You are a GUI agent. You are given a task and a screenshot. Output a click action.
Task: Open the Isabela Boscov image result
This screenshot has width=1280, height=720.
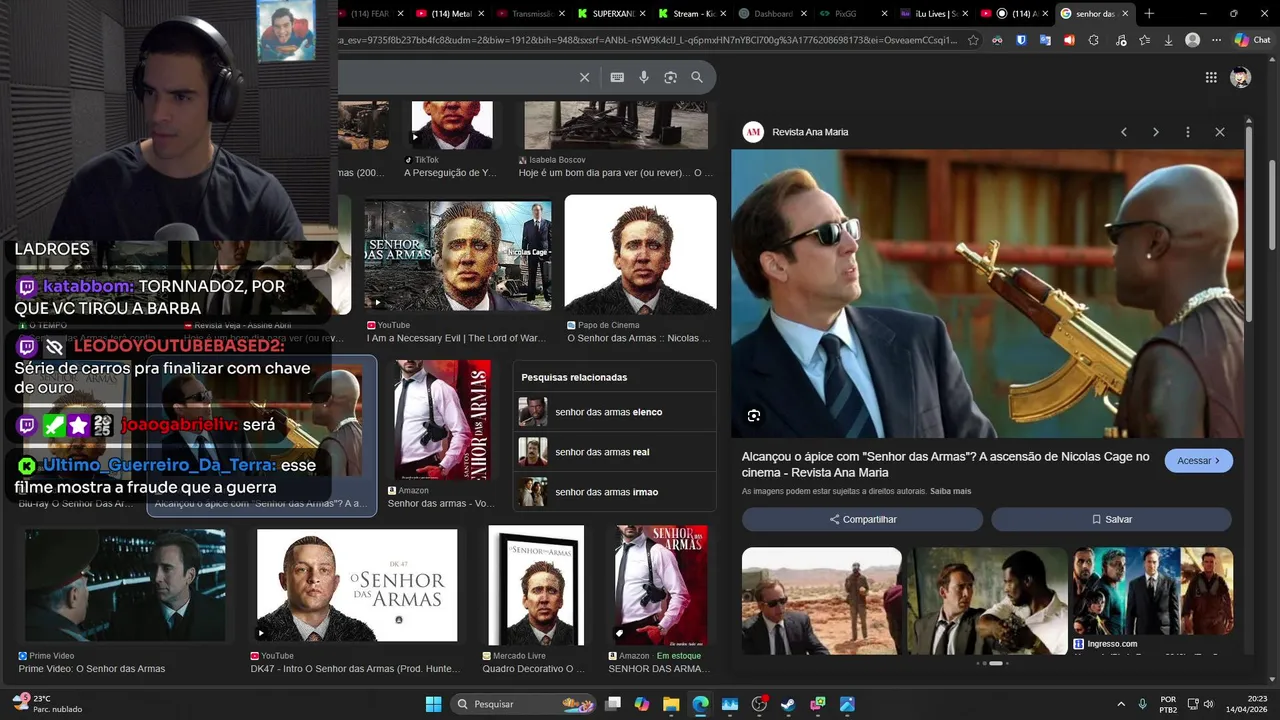616,125
